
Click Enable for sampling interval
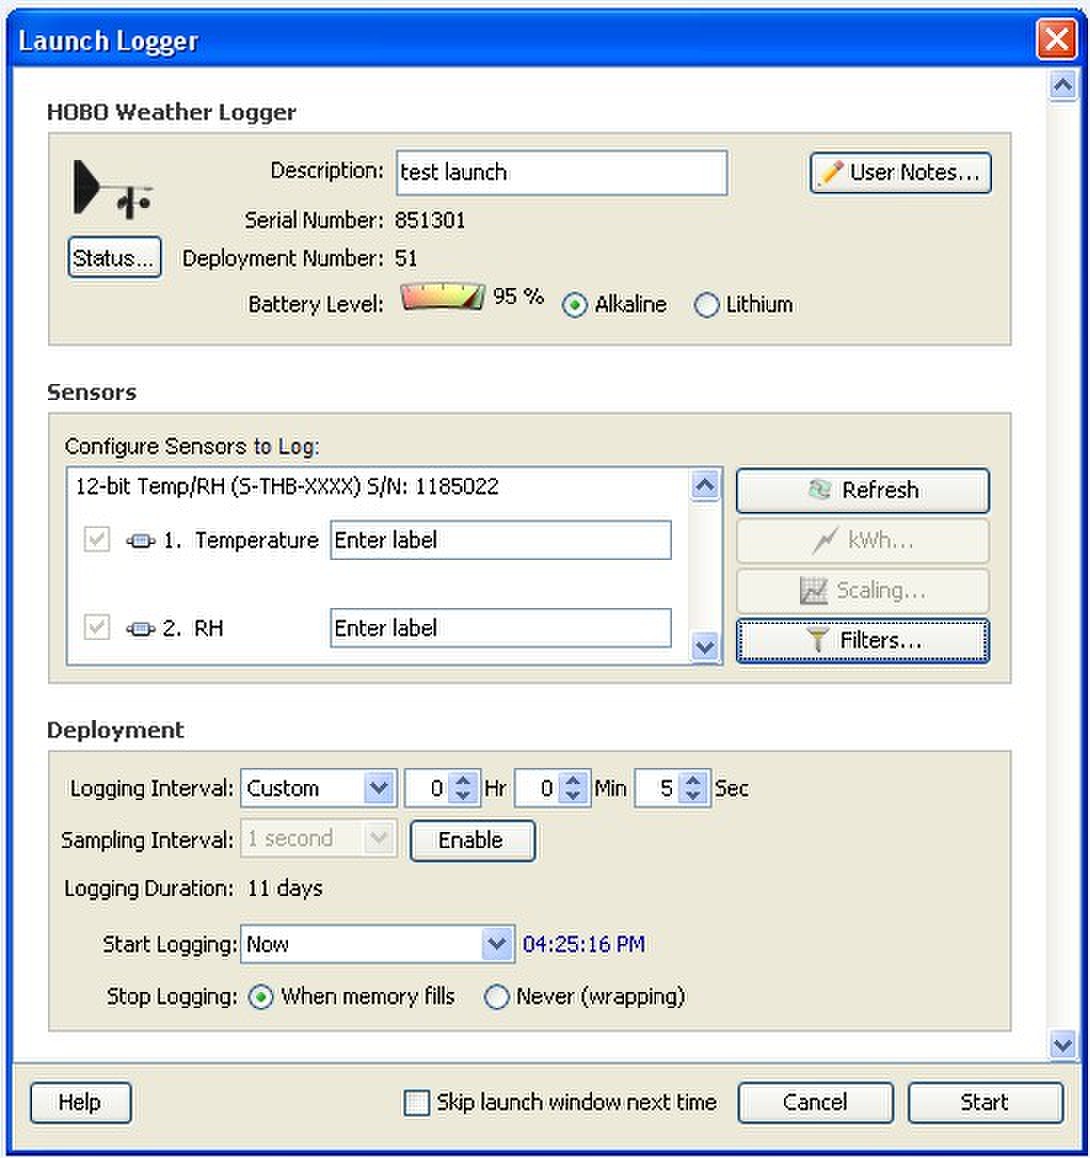(472, 840)
